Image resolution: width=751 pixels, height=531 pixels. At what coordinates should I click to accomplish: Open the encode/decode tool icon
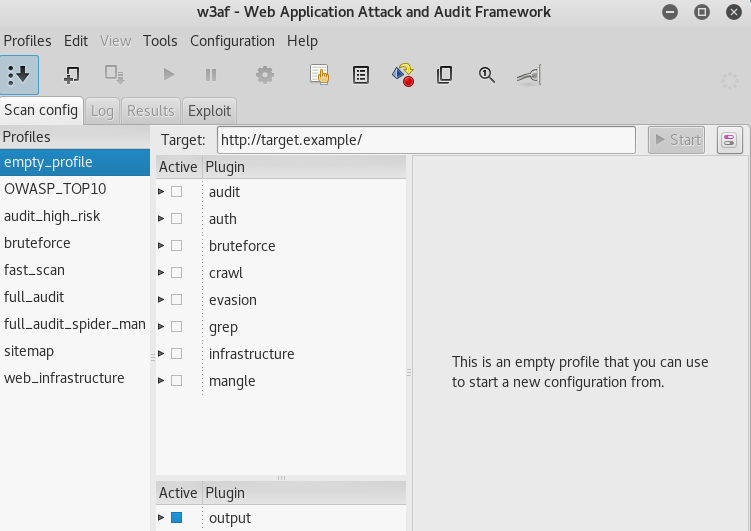point(403,75)
